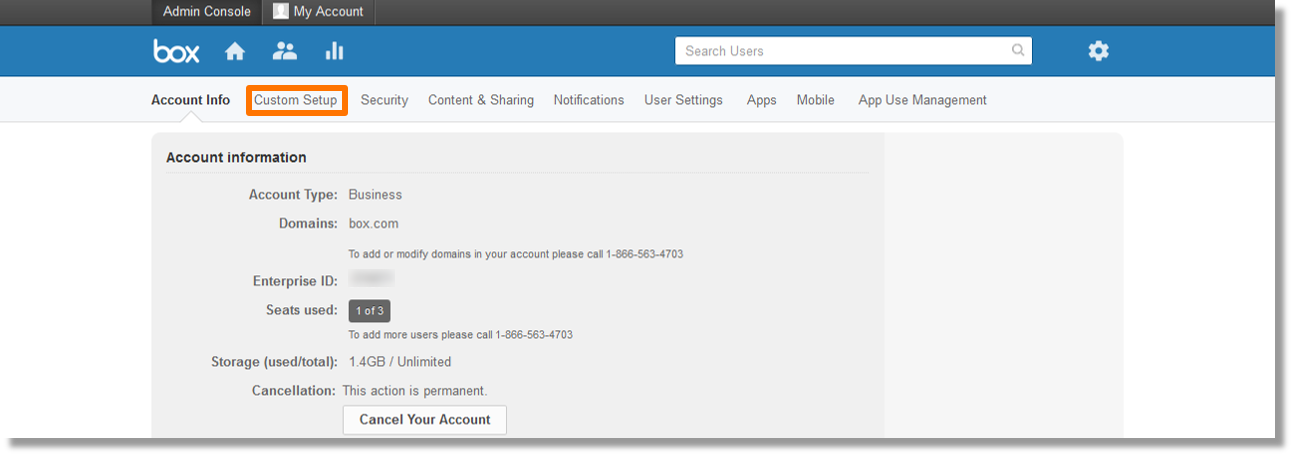Open the Mobile tab
Image resolution: width=1293 pixels, height=456 pixels.
click(816, 100)
